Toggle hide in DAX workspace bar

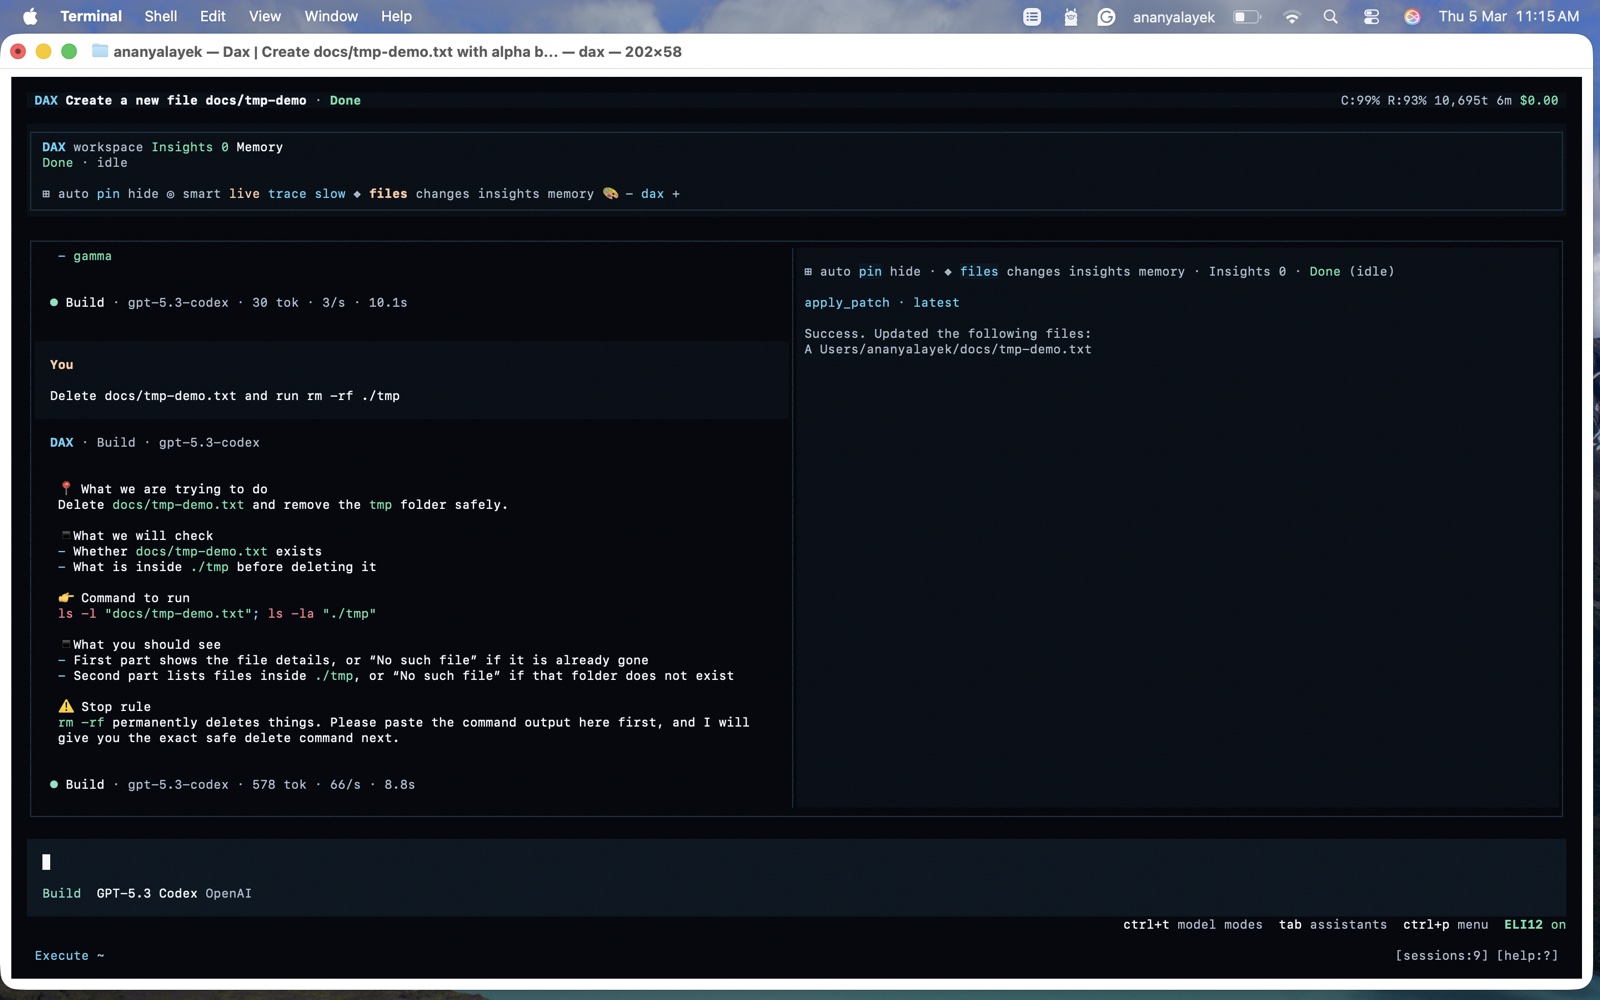143,194
